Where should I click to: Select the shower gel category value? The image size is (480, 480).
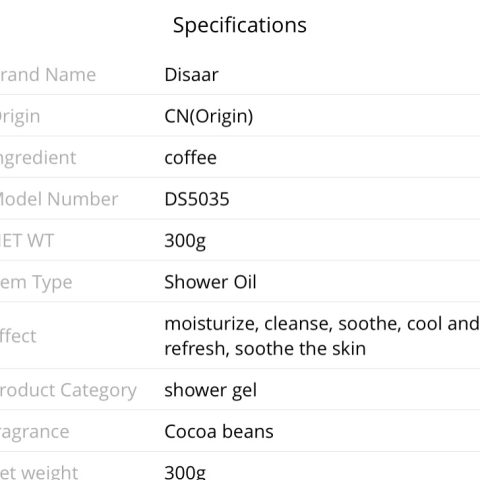(x=211, y=391)
